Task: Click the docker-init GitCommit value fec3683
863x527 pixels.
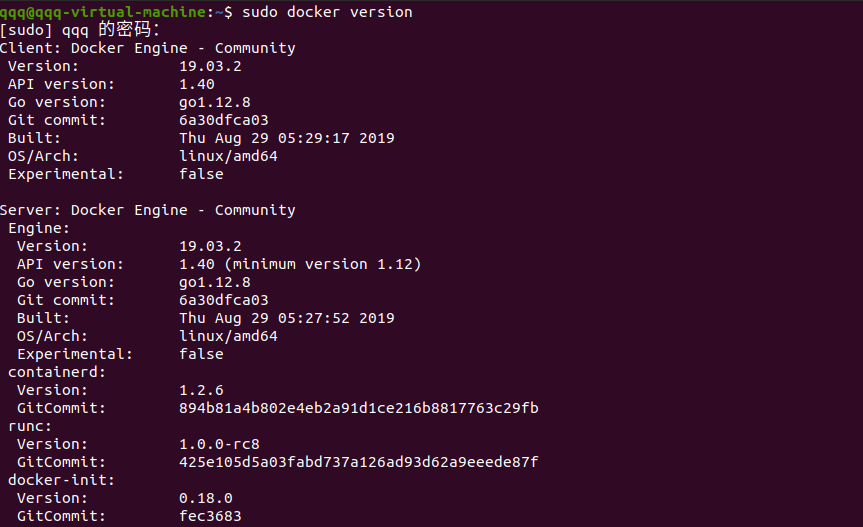Action: tap(210, 516)
